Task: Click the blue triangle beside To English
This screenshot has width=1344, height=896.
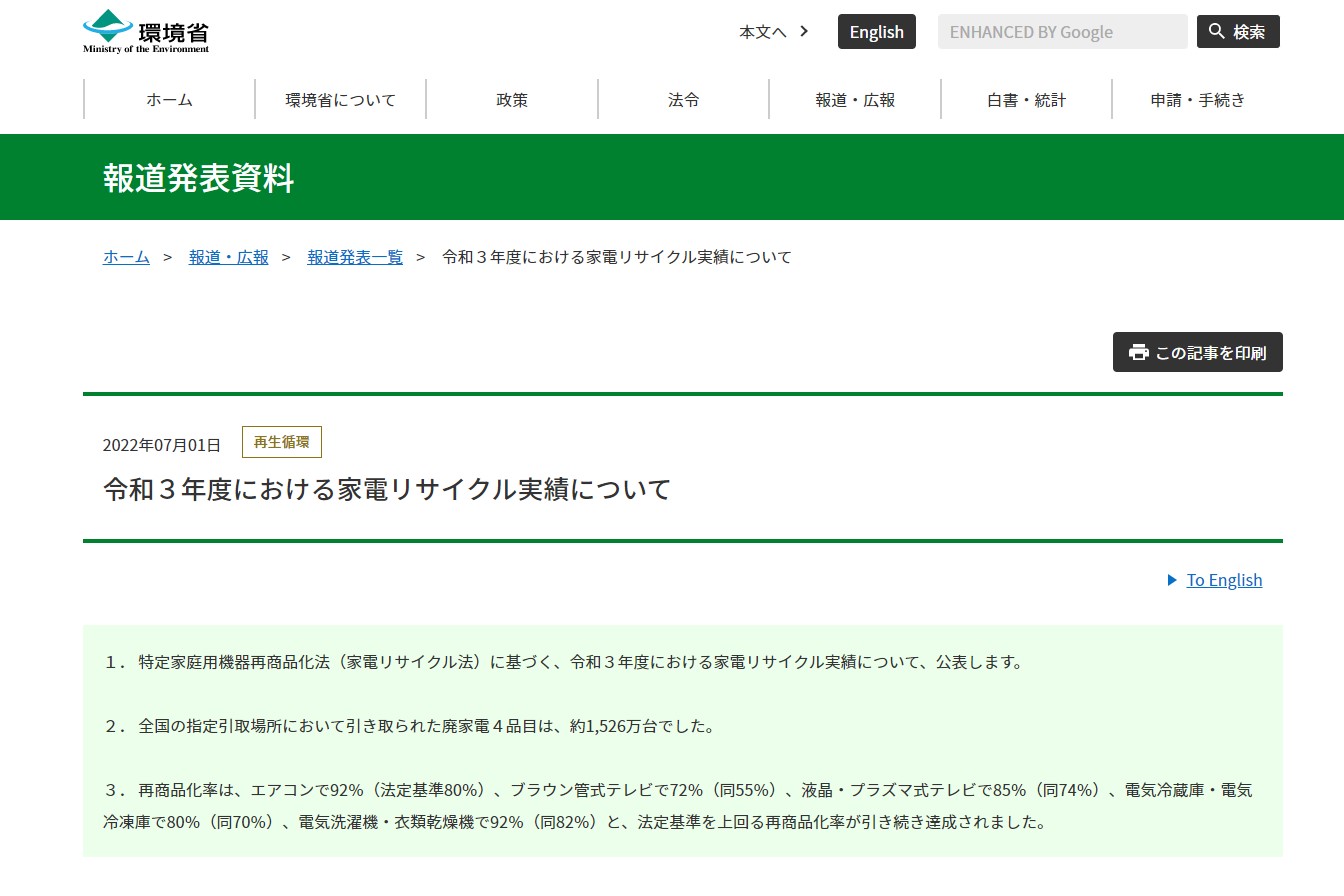Action: (1172, 580)
